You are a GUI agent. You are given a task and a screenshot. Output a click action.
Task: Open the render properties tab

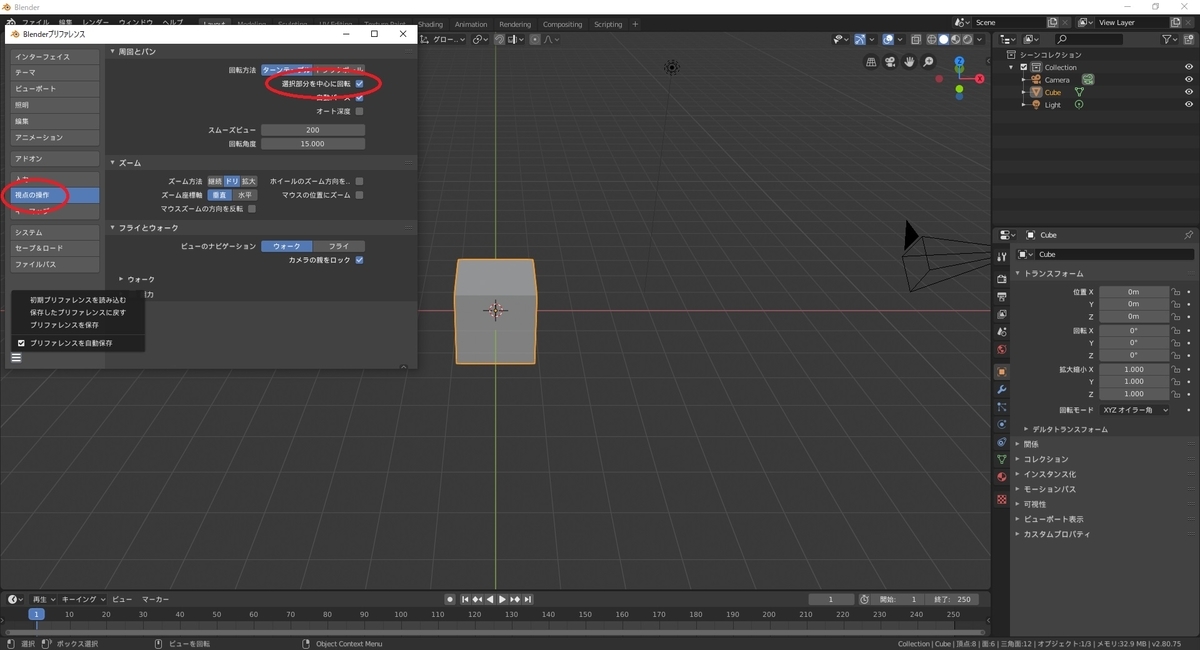tap(1002, 279)
